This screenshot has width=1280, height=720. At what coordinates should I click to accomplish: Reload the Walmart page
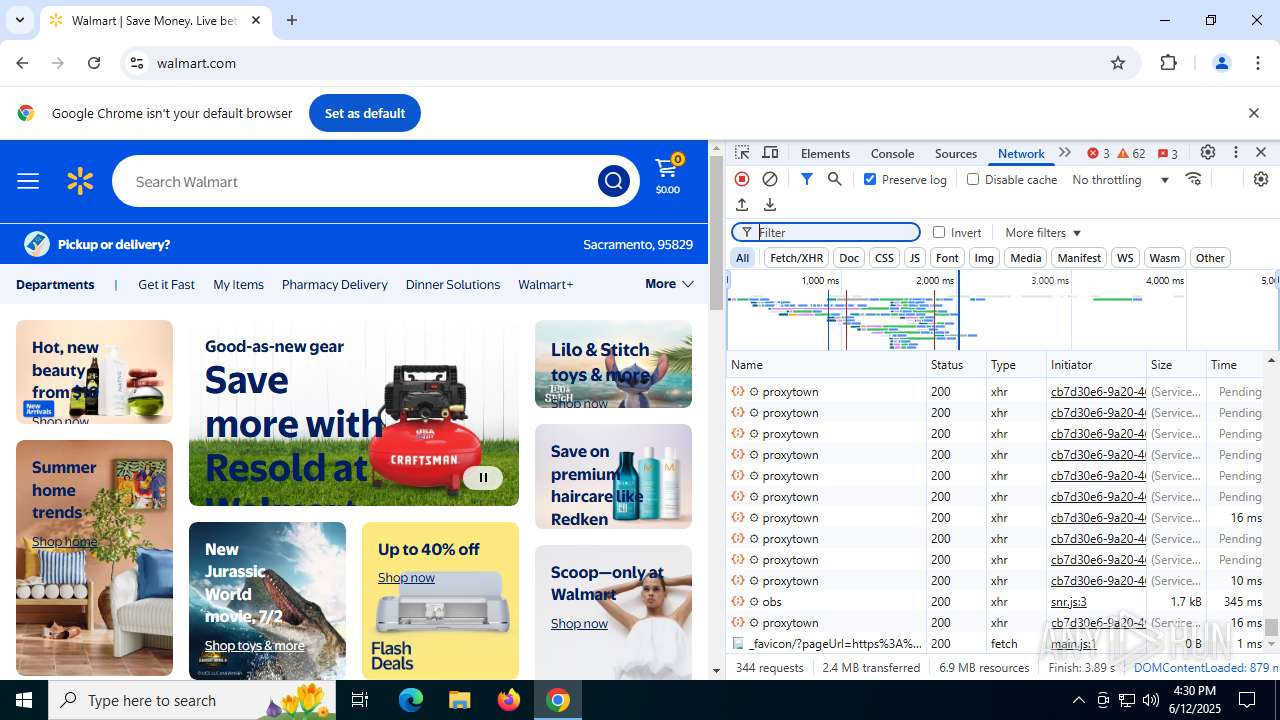click(x=94, y=63)
